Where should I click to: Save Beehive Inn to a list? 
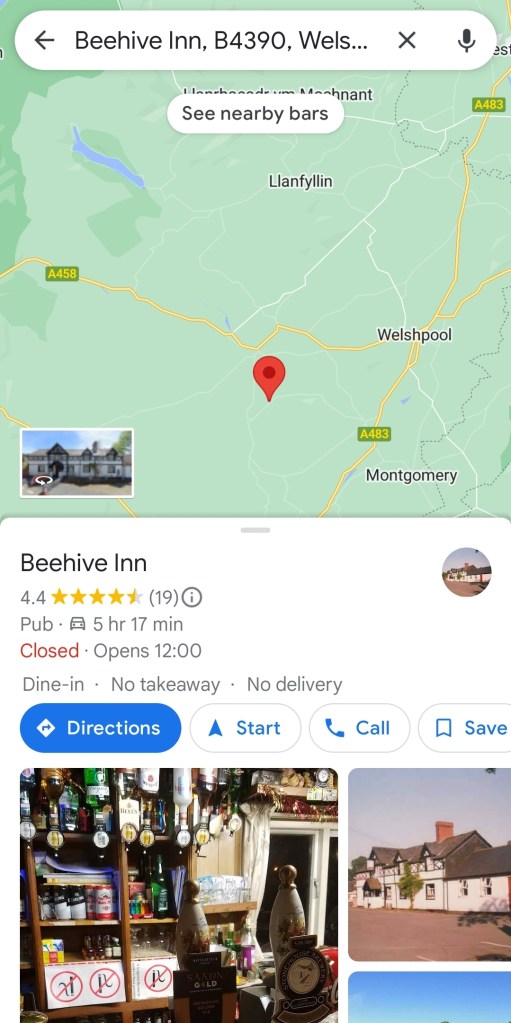(x=465, y=728)
